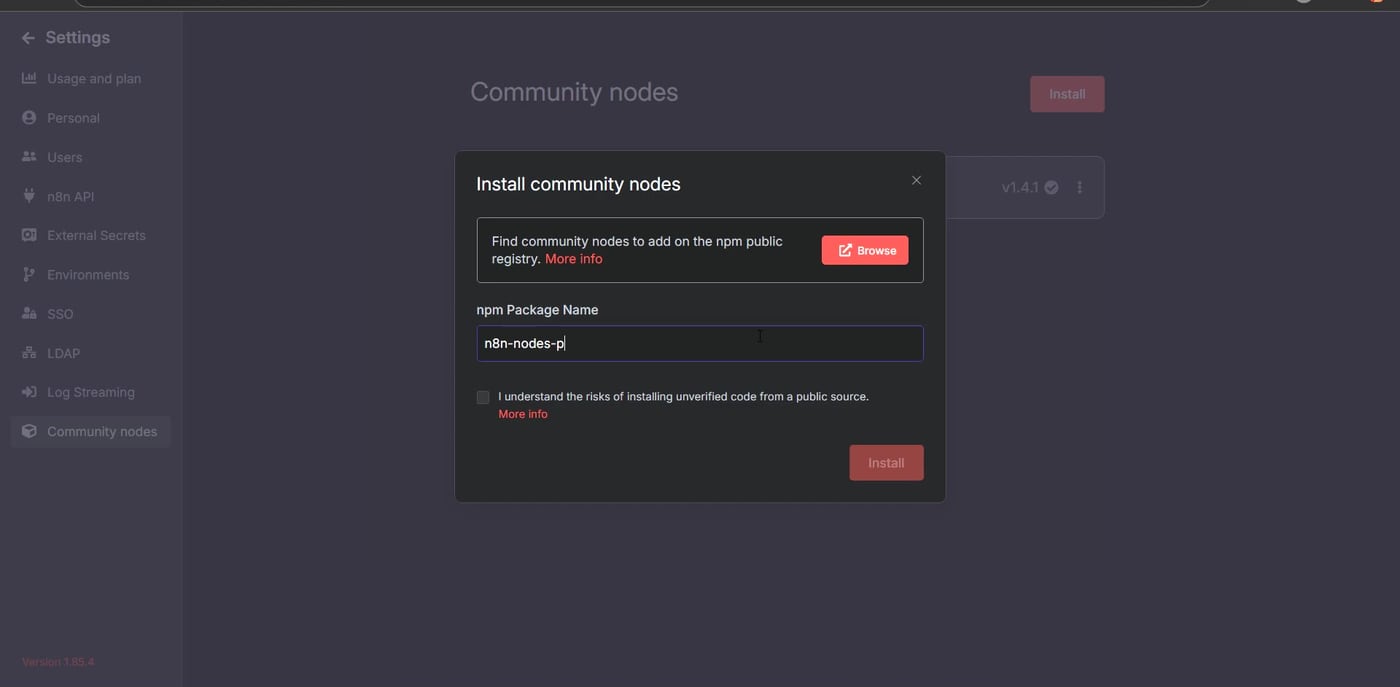The image size is (1400, 687).
Task: Open the three-dot menu on the package card
Action: 1079,187
